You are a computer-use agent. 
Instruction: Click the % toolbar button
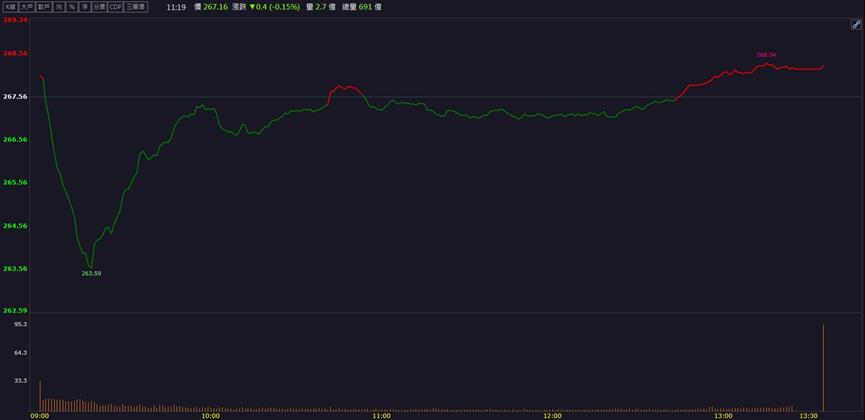(x=72, y=7)
